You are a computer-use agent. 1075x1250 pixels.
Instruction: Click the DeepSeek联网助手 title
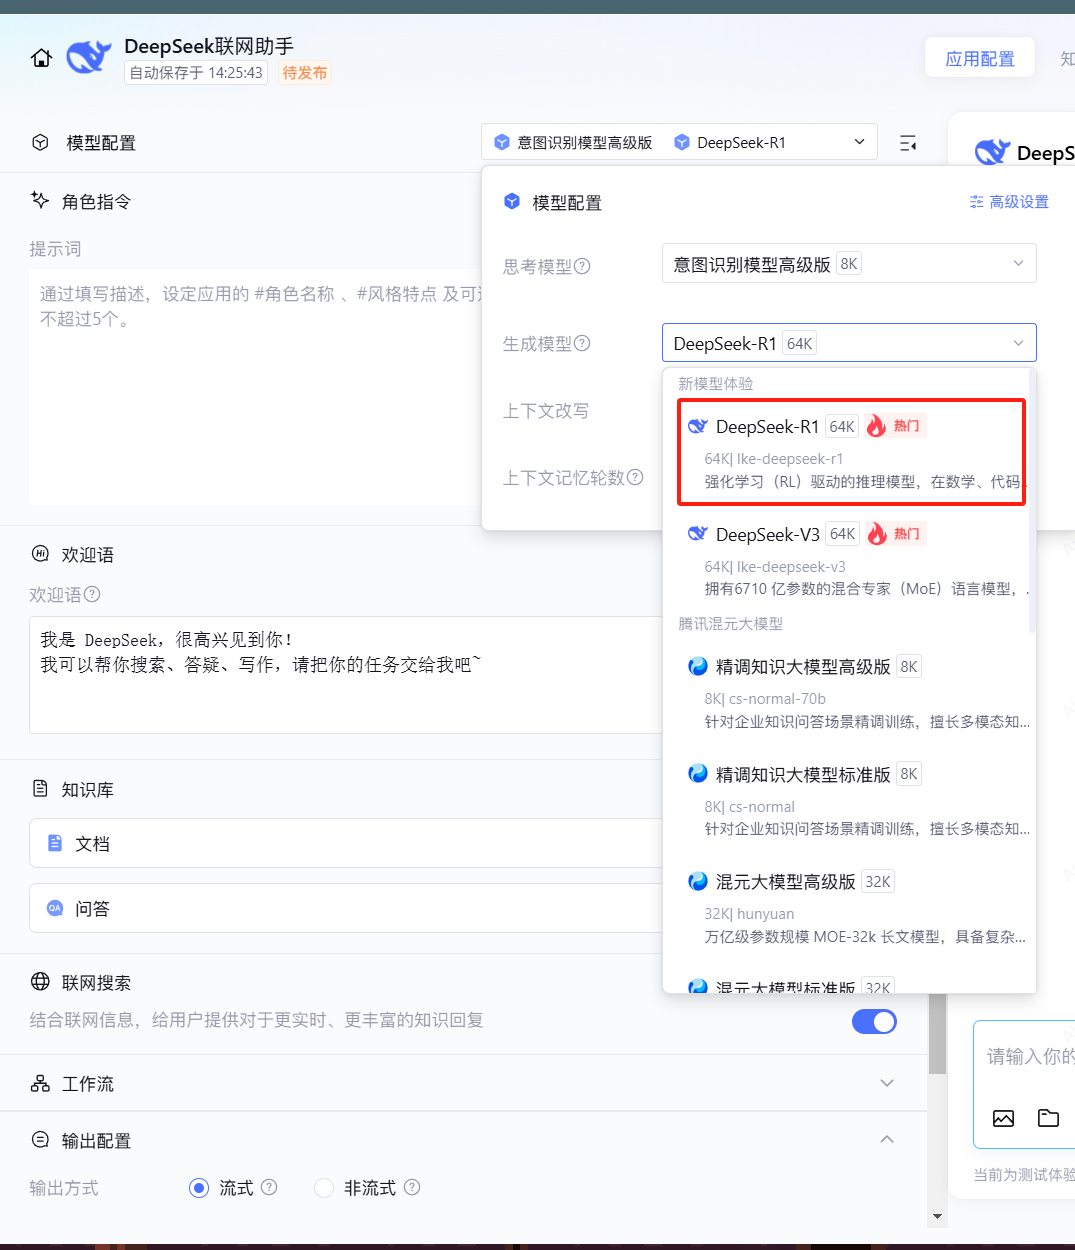coord(209,46)
